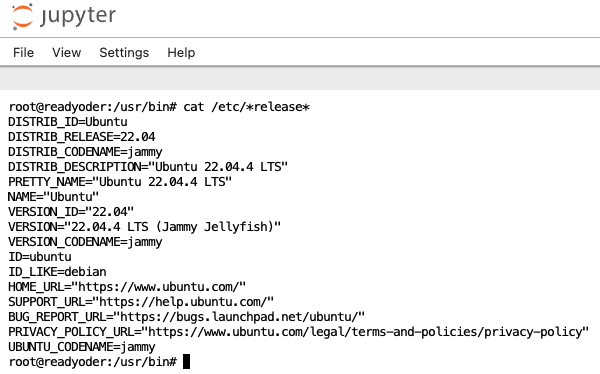The image size is (600, 374).
Task: Open the View menu
Action: [67, 52]
